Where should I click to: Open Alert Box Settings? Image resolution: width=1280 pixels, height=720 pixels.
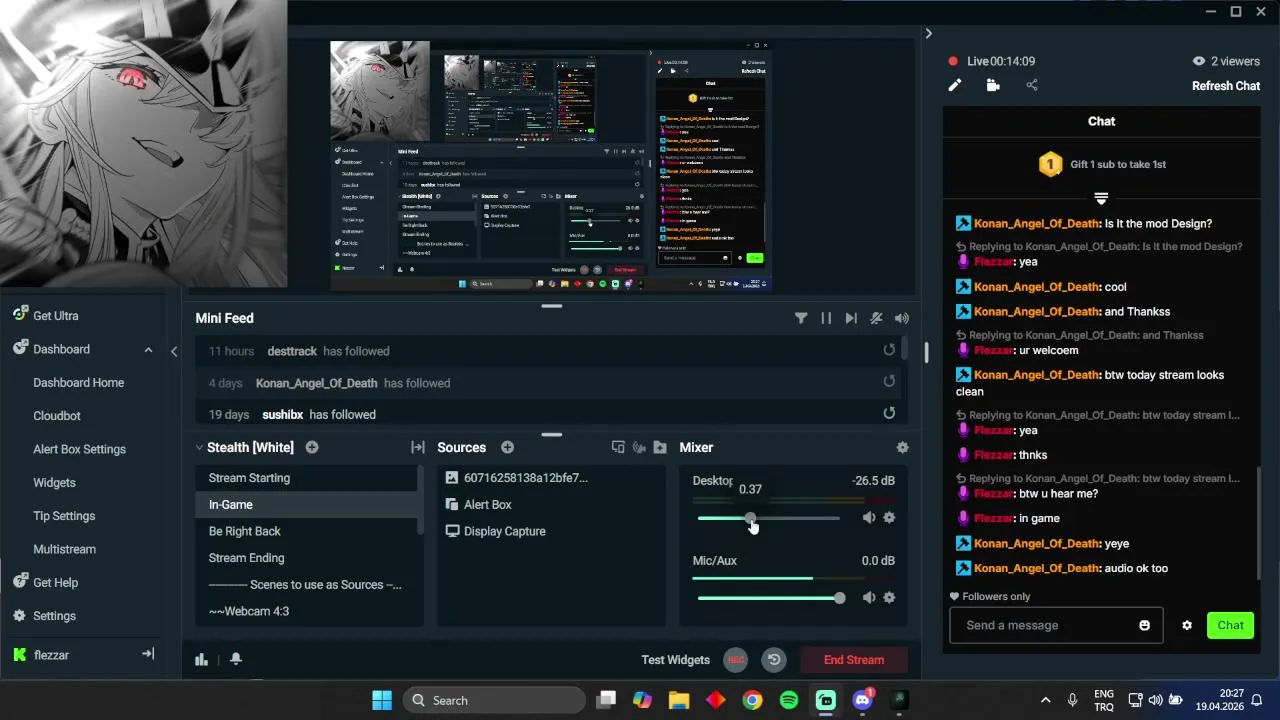tap(79, 449)
